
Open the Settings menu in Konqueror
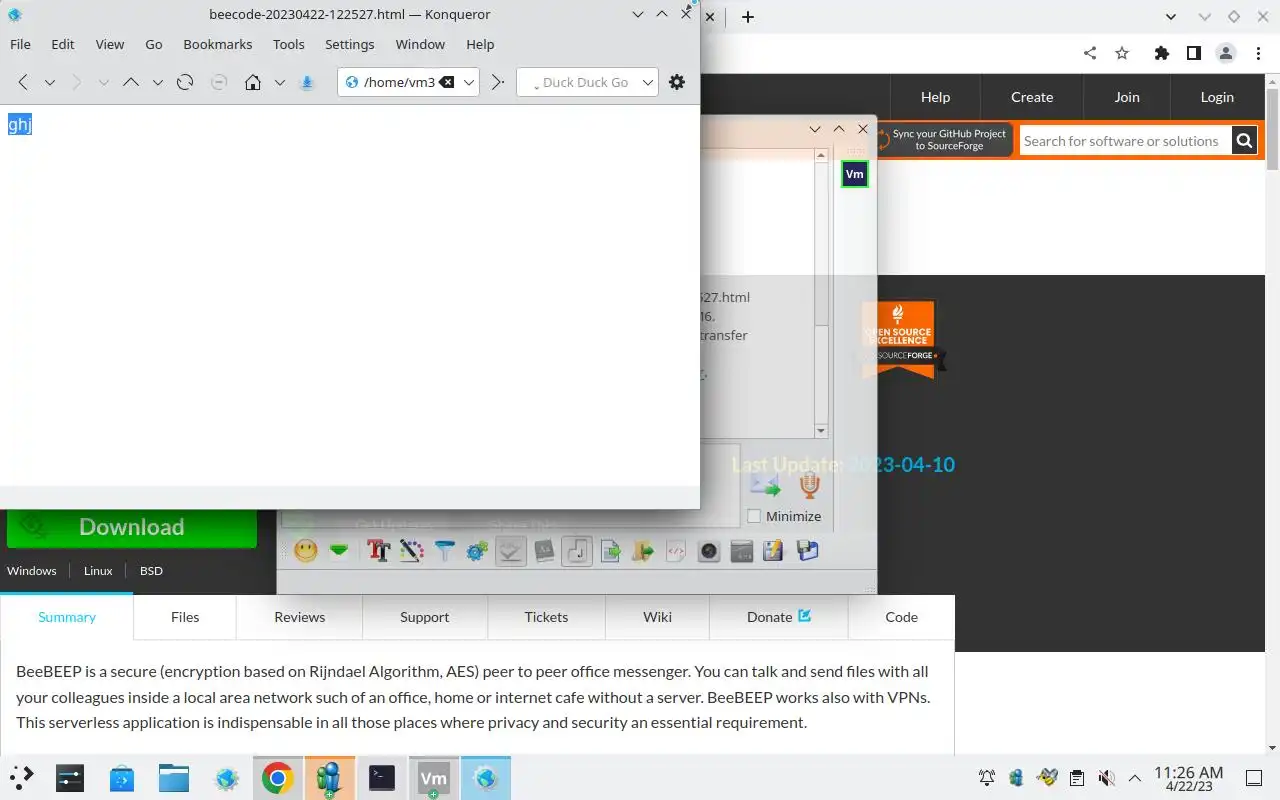coord(350,44)
